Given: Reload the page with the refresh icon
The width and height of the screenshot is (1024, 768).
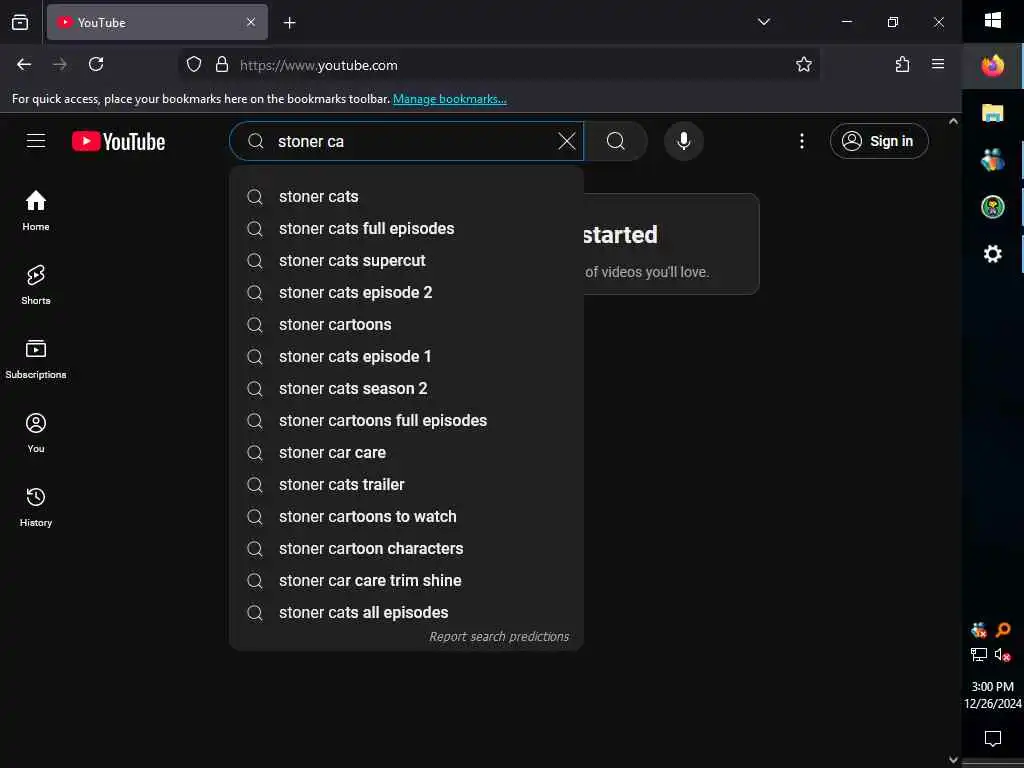Looking at the screenshot, I should pyautogui.click(x=96, y=64).
